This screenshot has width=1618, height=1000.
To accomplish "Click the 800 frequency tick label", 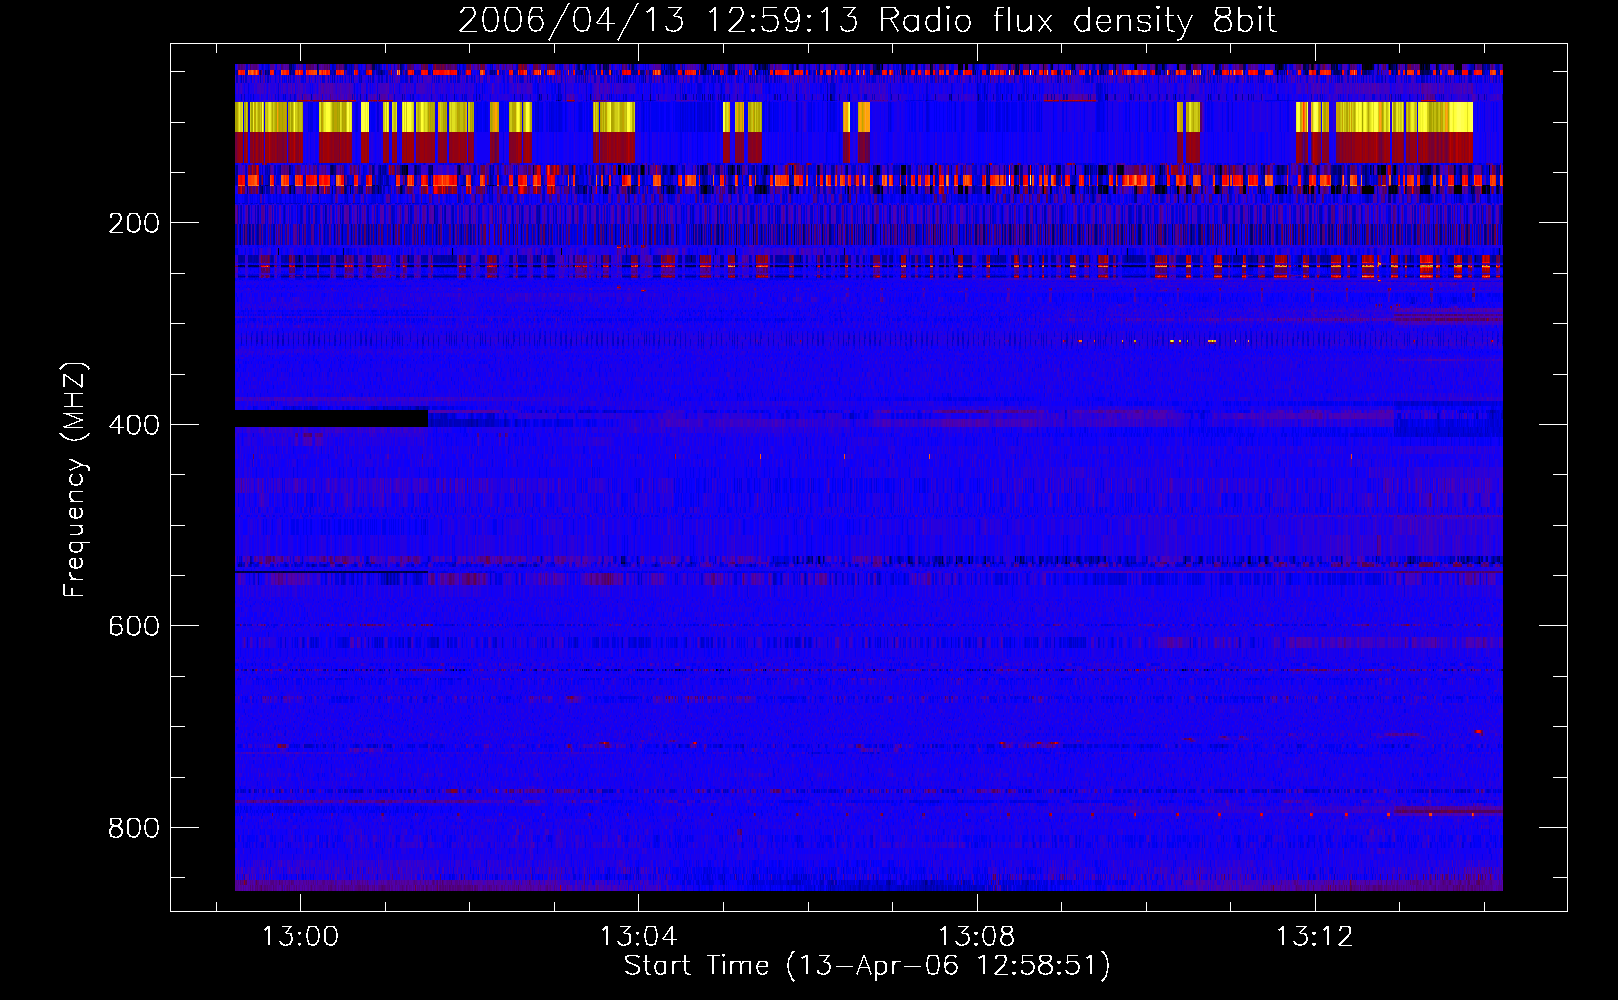I will (133, 828).
